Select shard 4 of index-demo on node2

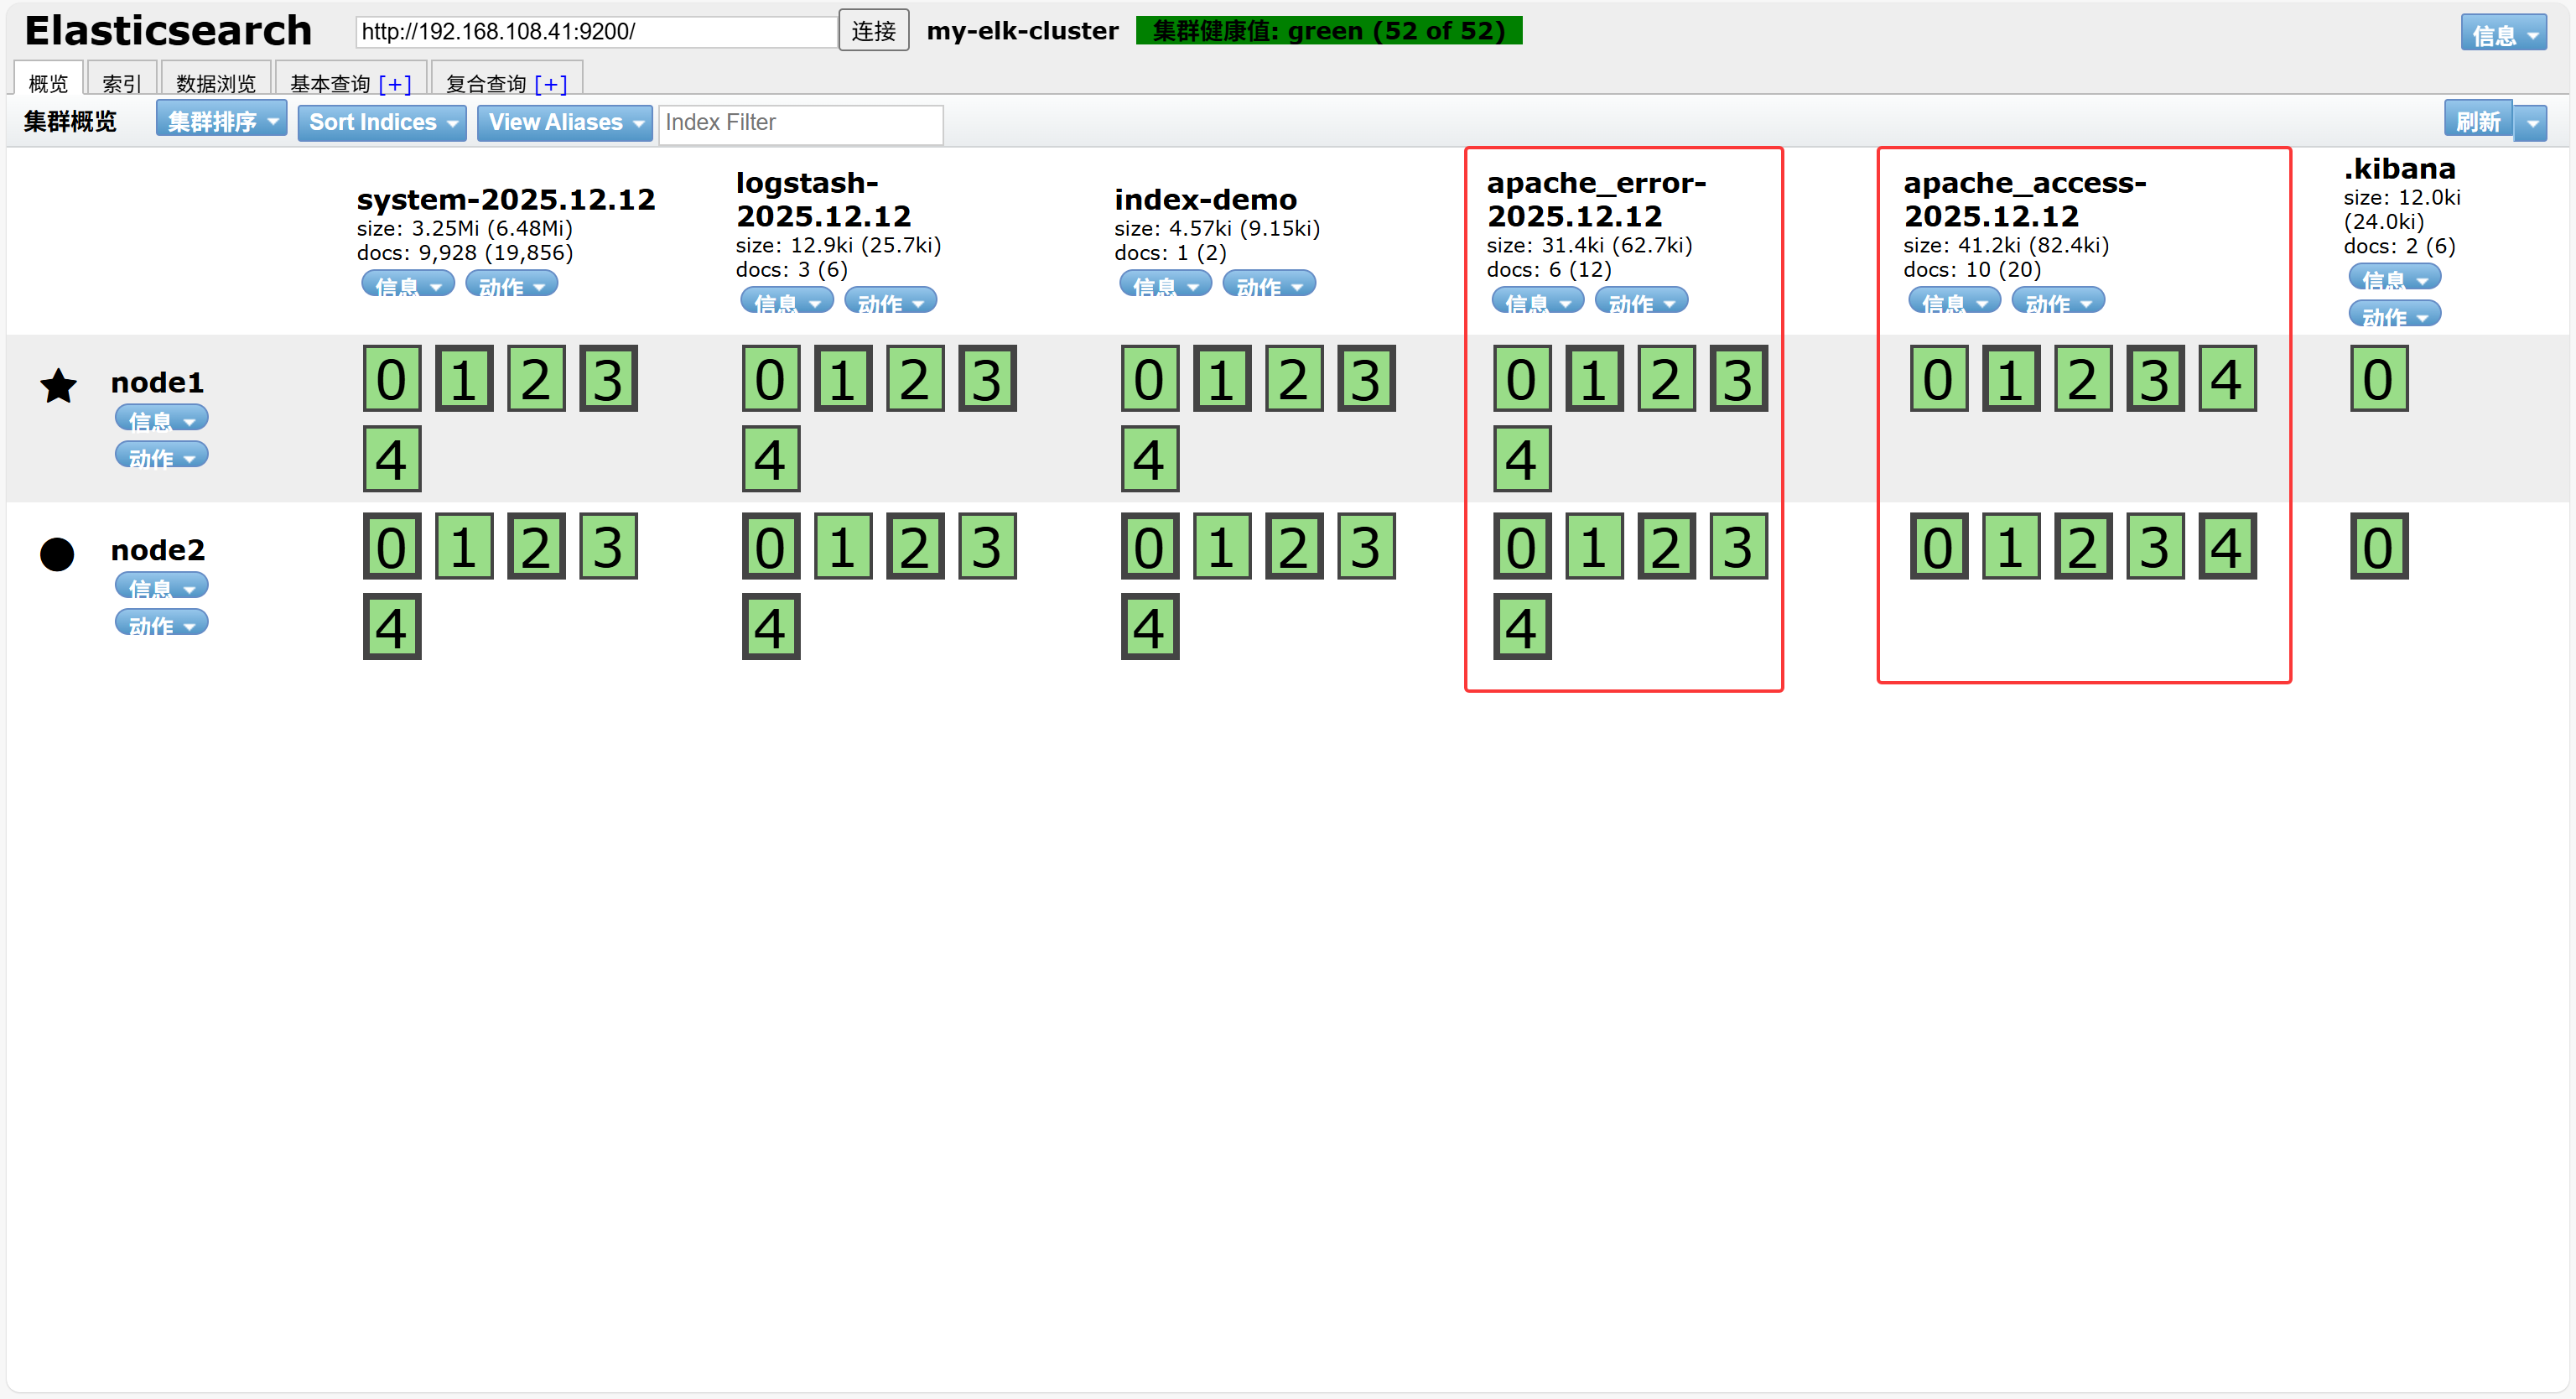pos(1150,627)
